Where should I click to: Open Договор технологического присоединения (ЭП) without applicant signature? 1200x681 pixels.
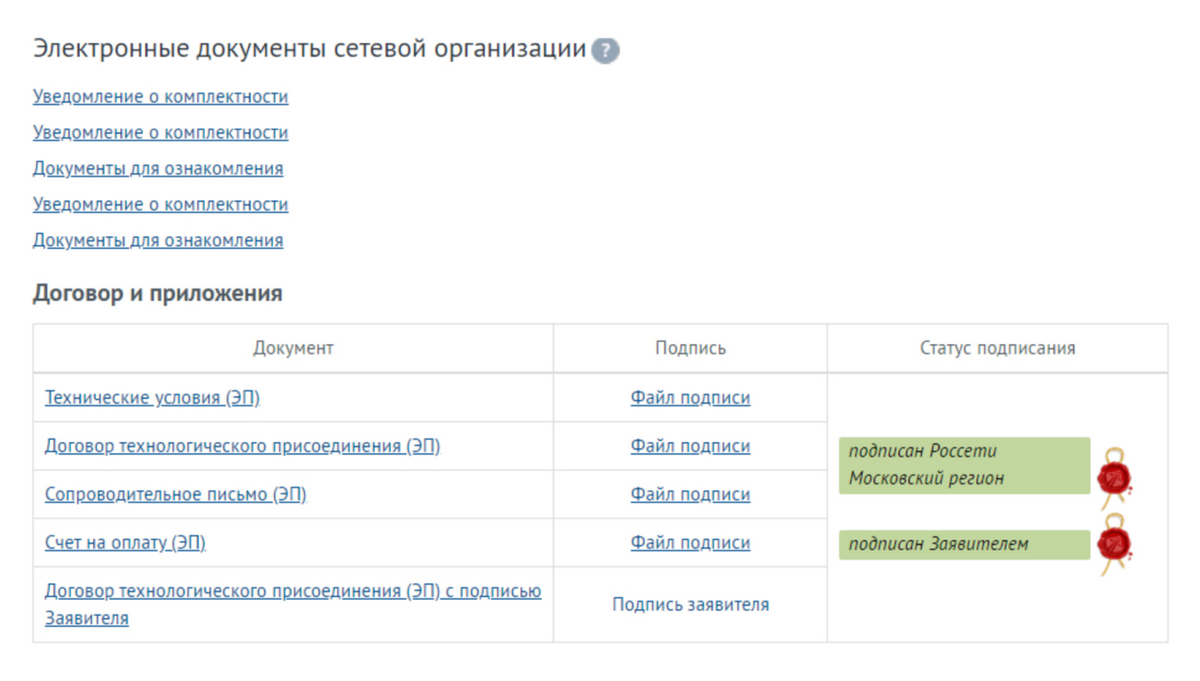242,446
